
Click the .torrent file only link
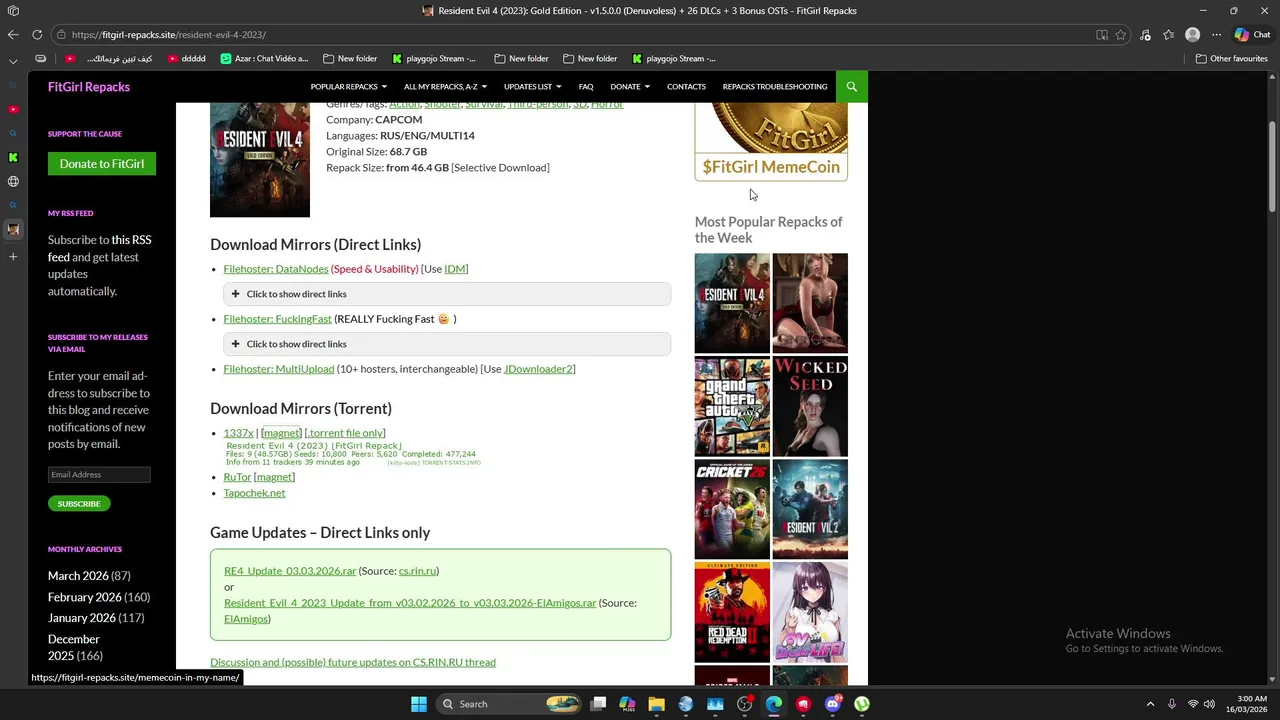pos(345,433)
